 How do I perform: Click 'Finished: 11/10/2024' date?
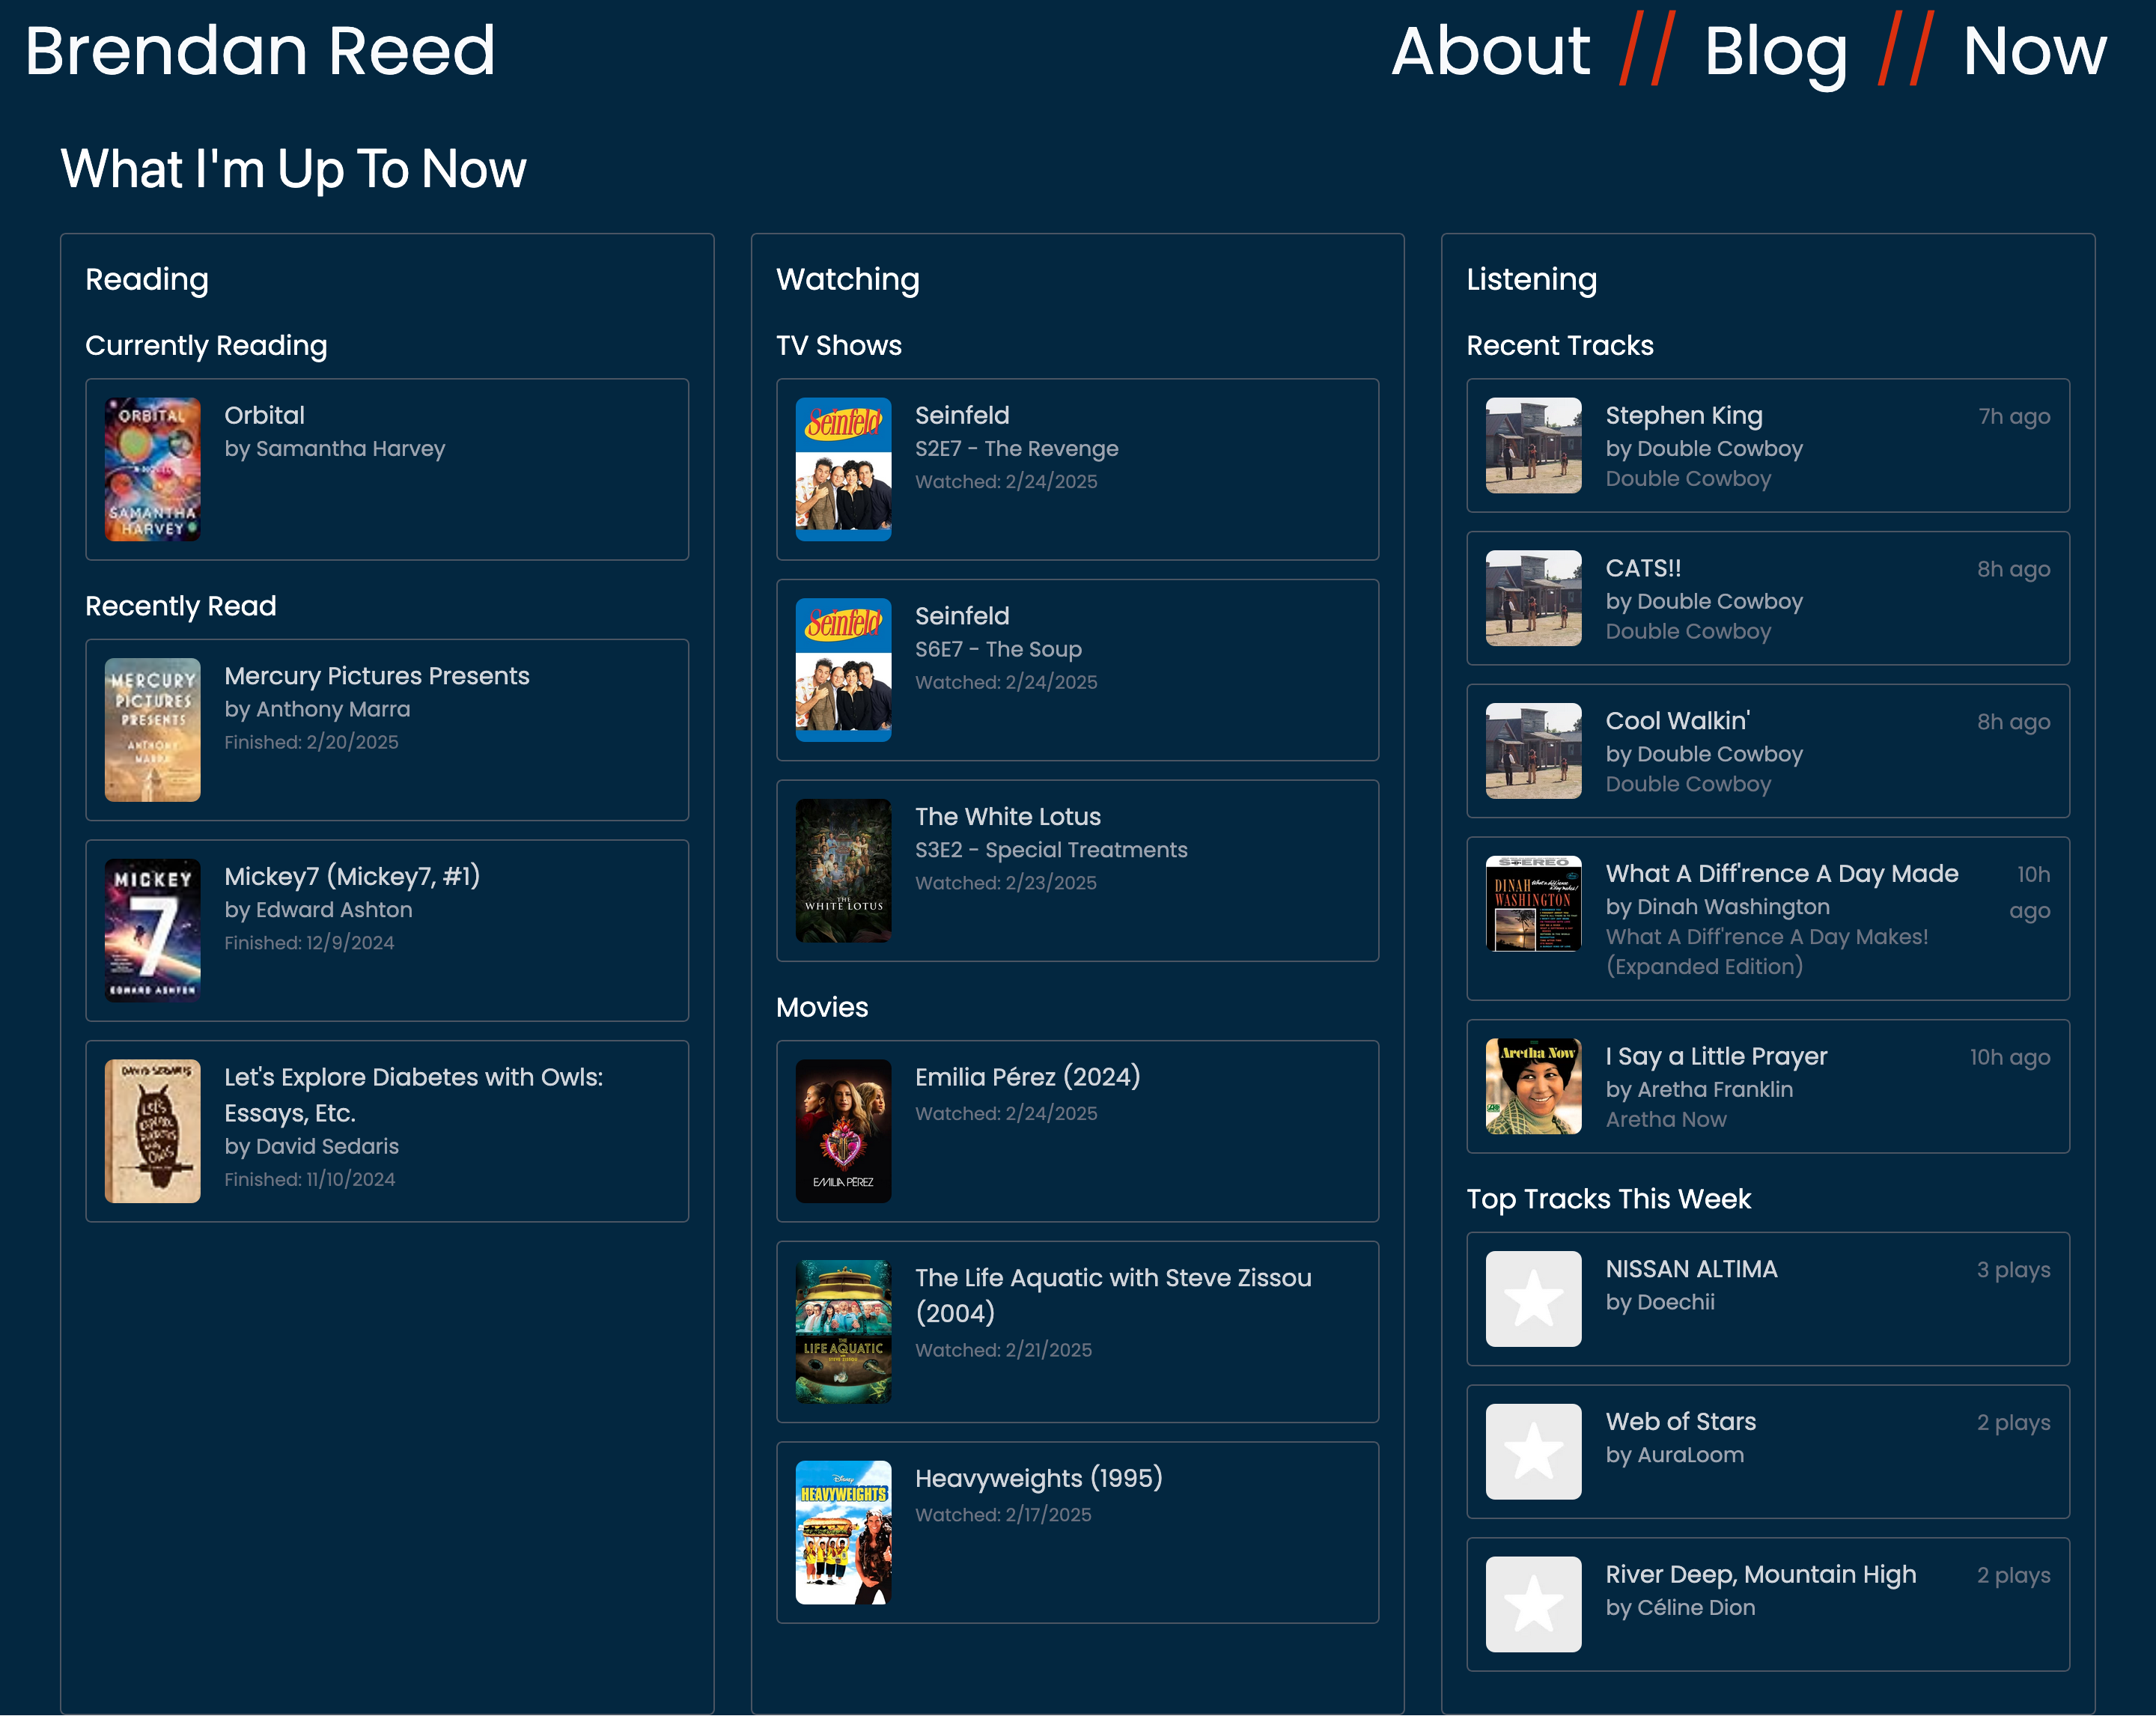309,1179
